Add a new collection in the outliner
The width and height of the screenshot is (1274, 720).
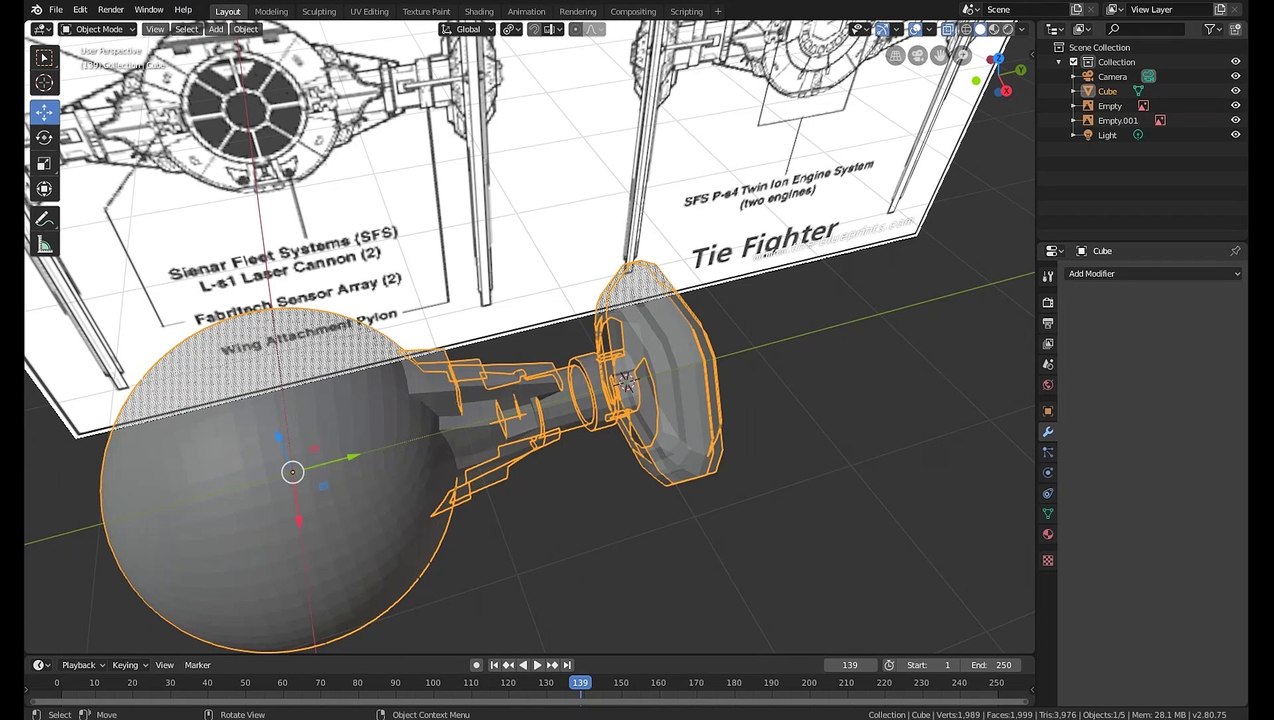click(x=1235, y=29)
